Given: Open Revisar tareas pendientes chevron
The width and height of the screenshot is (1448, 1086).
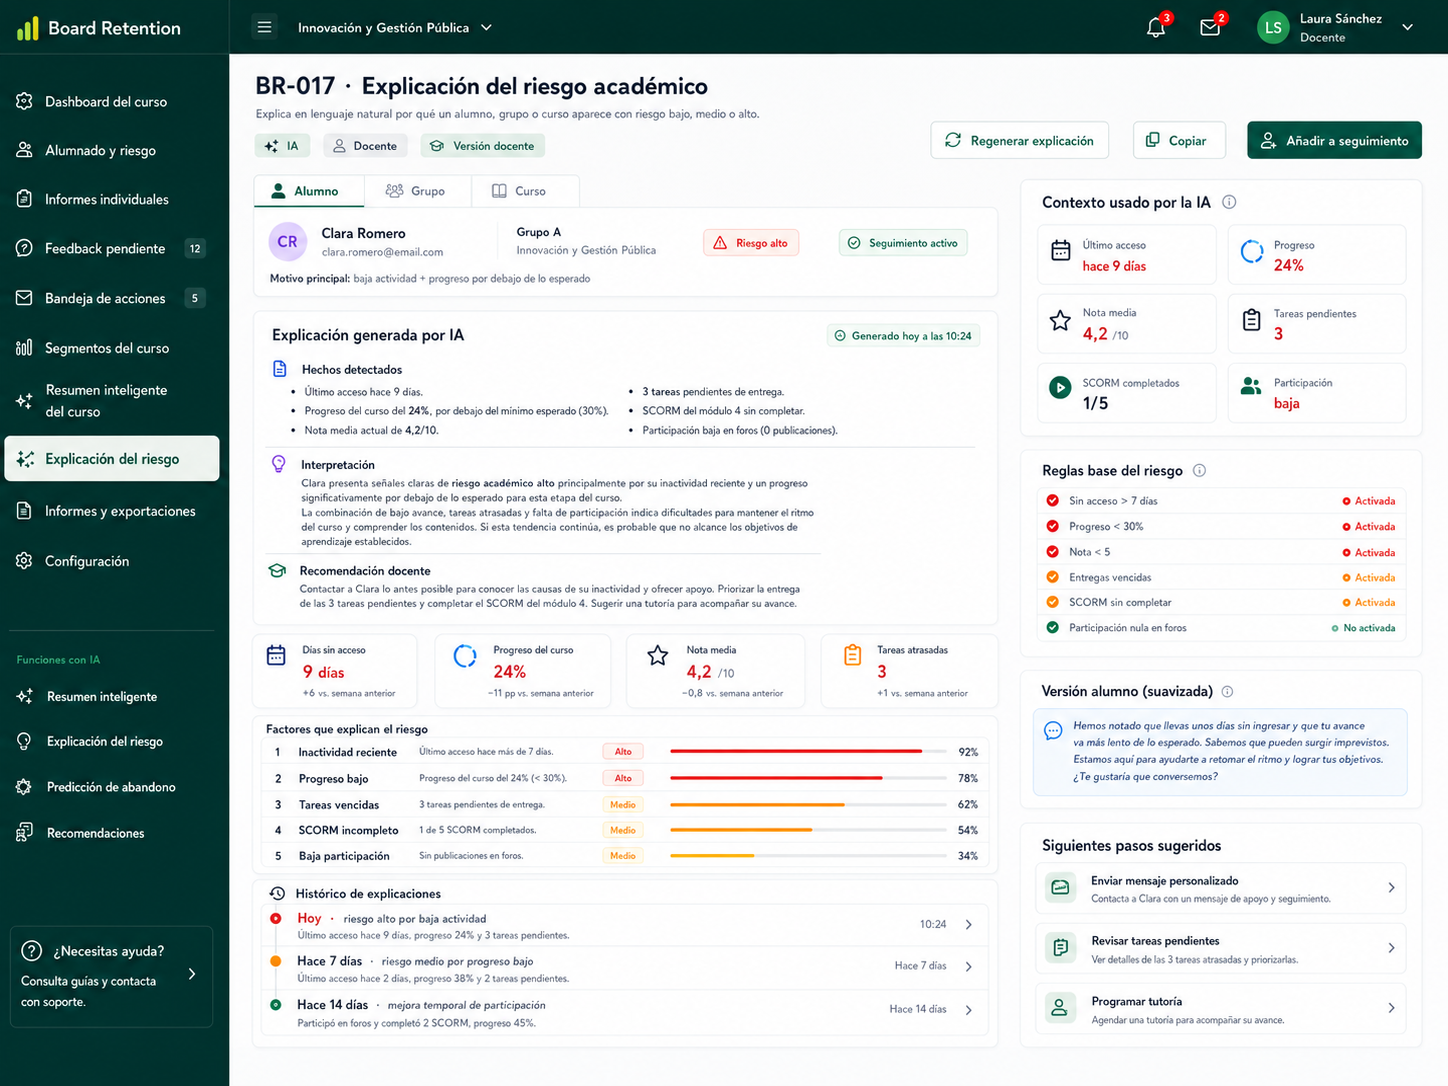Looking at the screenshot, I should [1391, 948].
